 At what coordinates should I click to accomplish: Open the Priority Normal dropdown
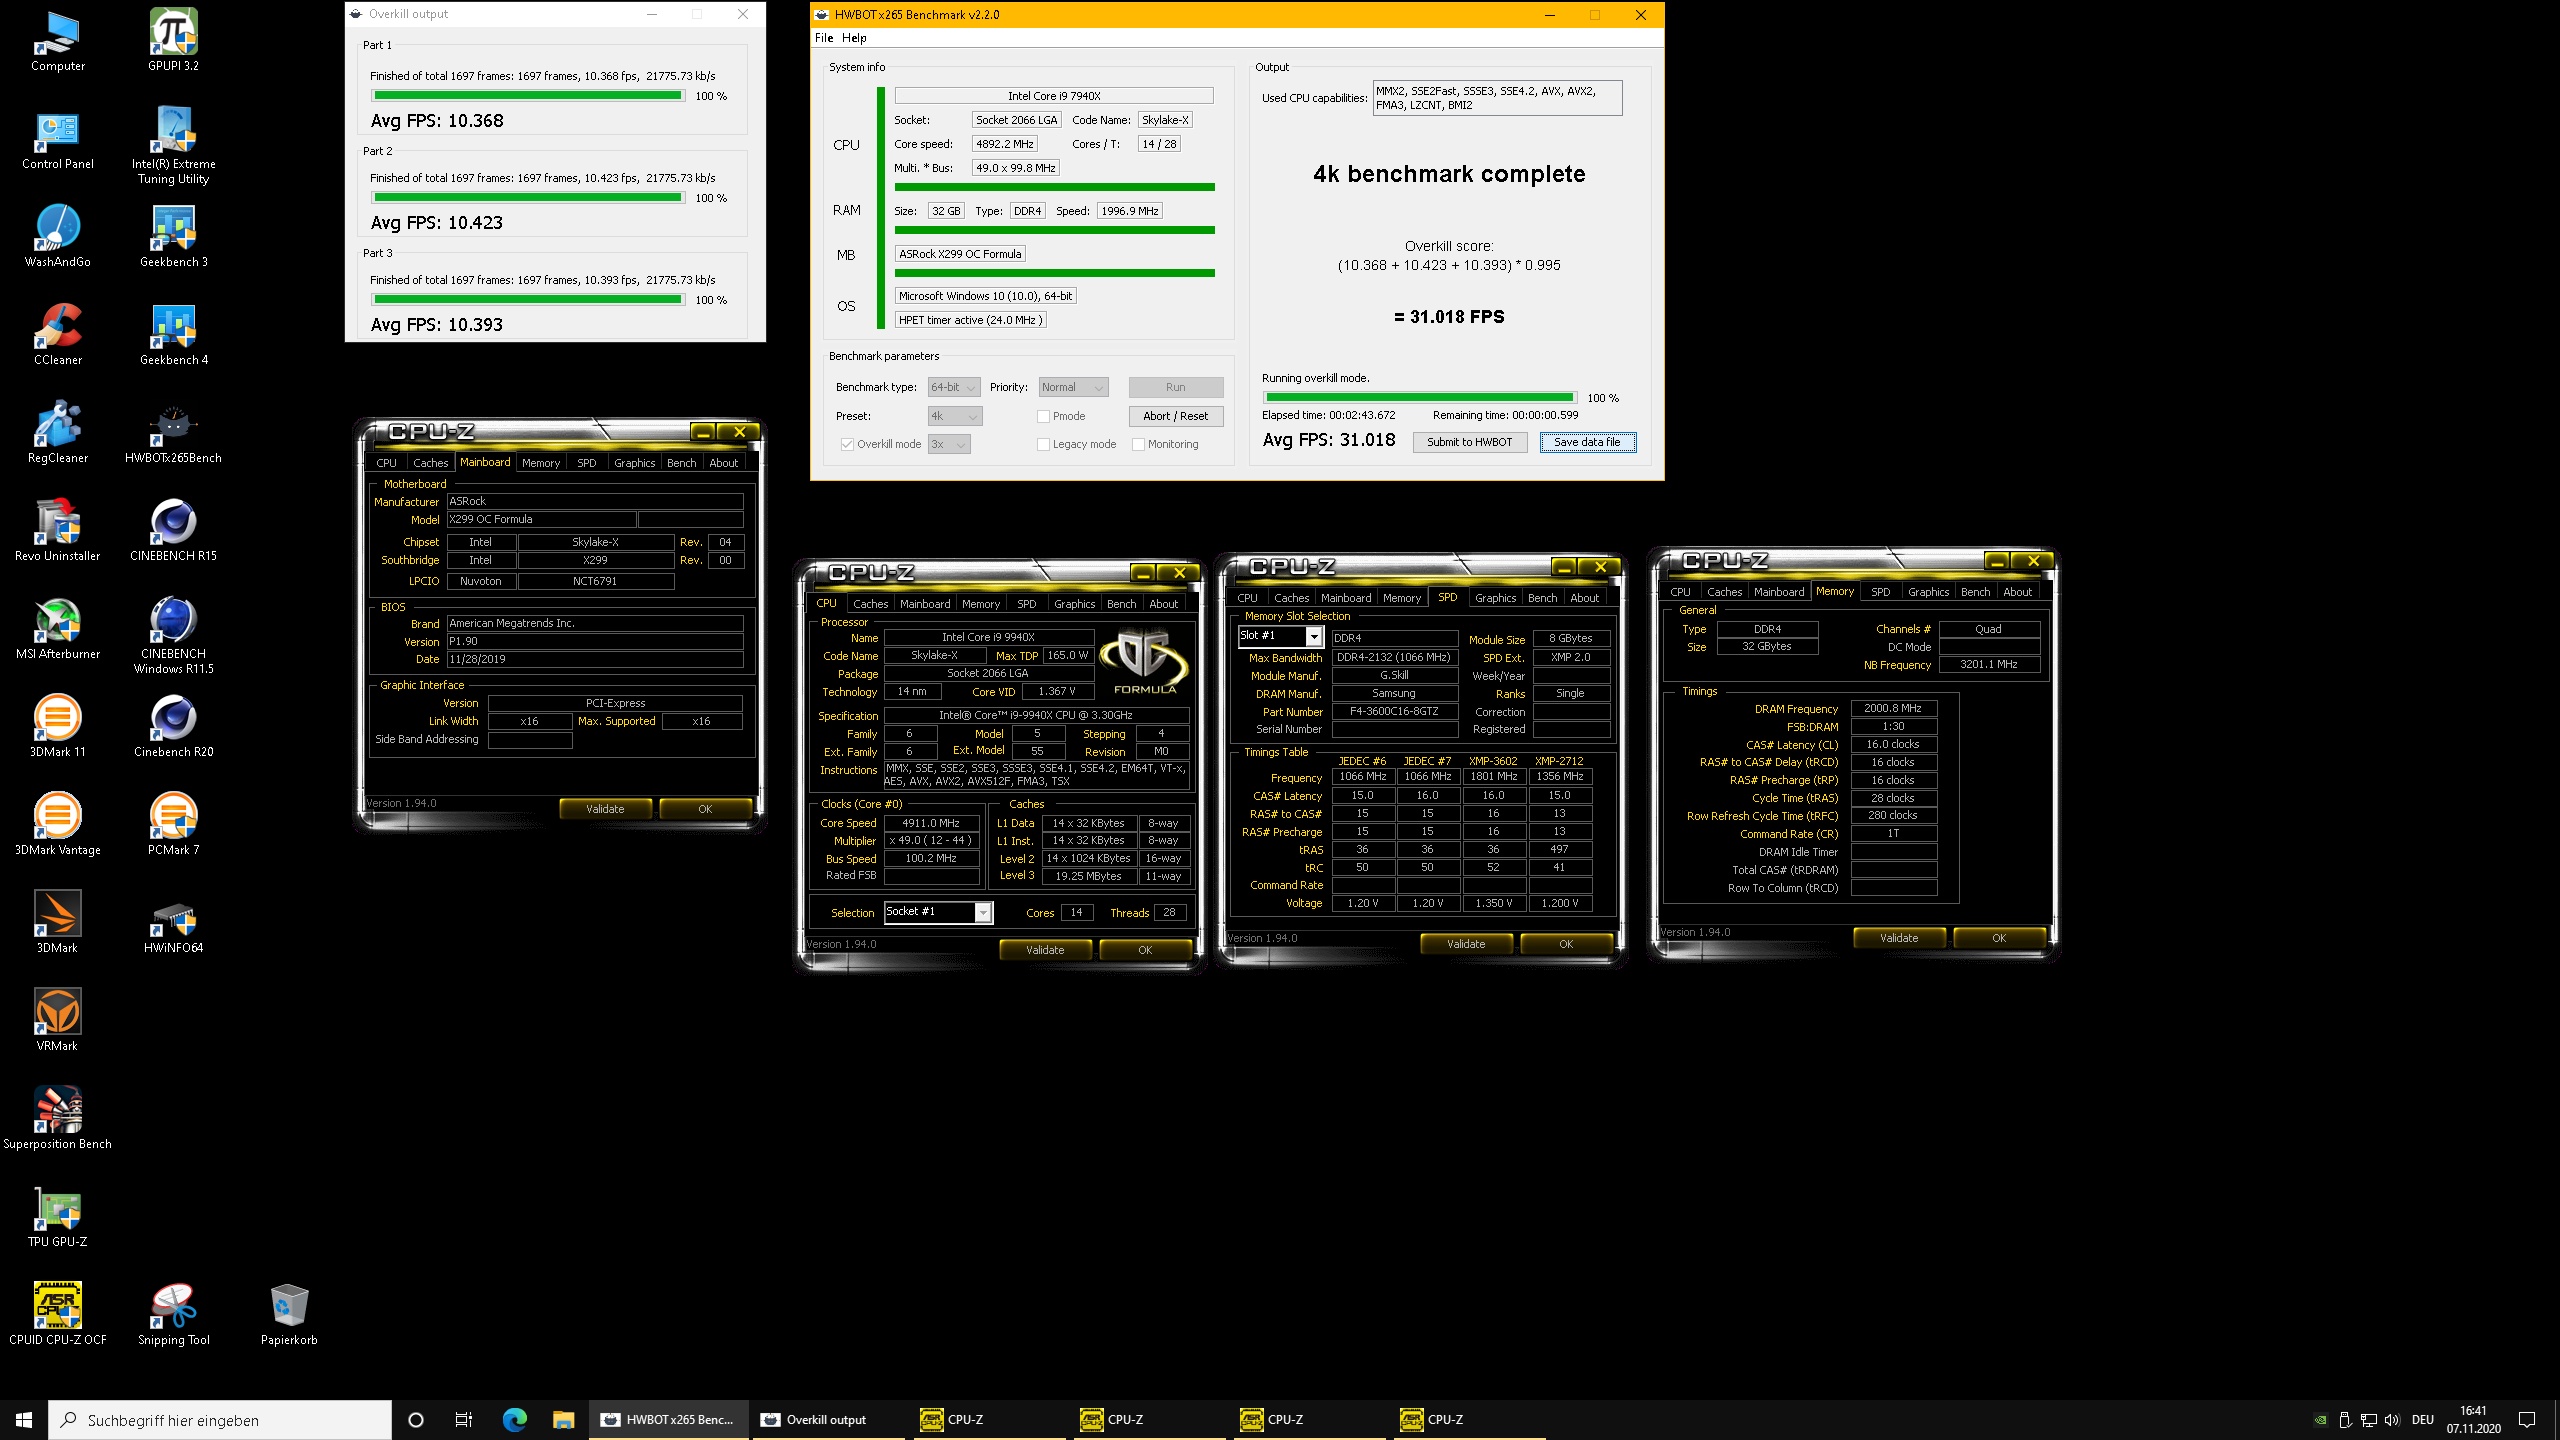click(1073, 387)
